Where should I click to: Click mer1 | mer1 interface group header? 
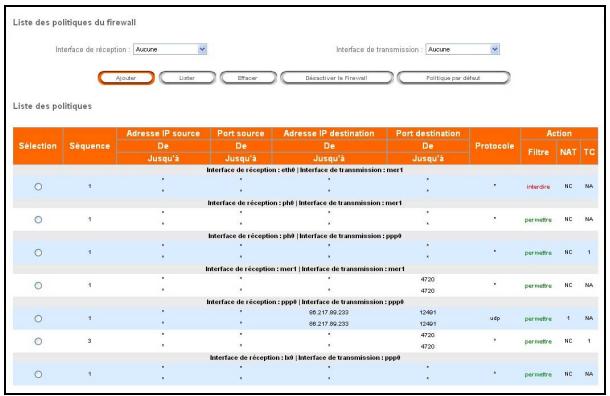click(x=305, y=269)
